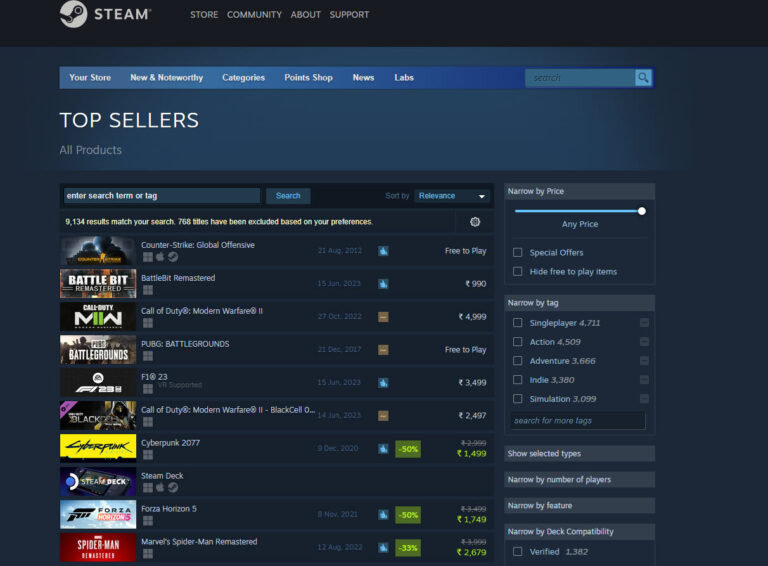This screenshot has height=566, width=768.
Task: Click SteamOS platform icon under Counter-Strike
Action: (173, 257)
